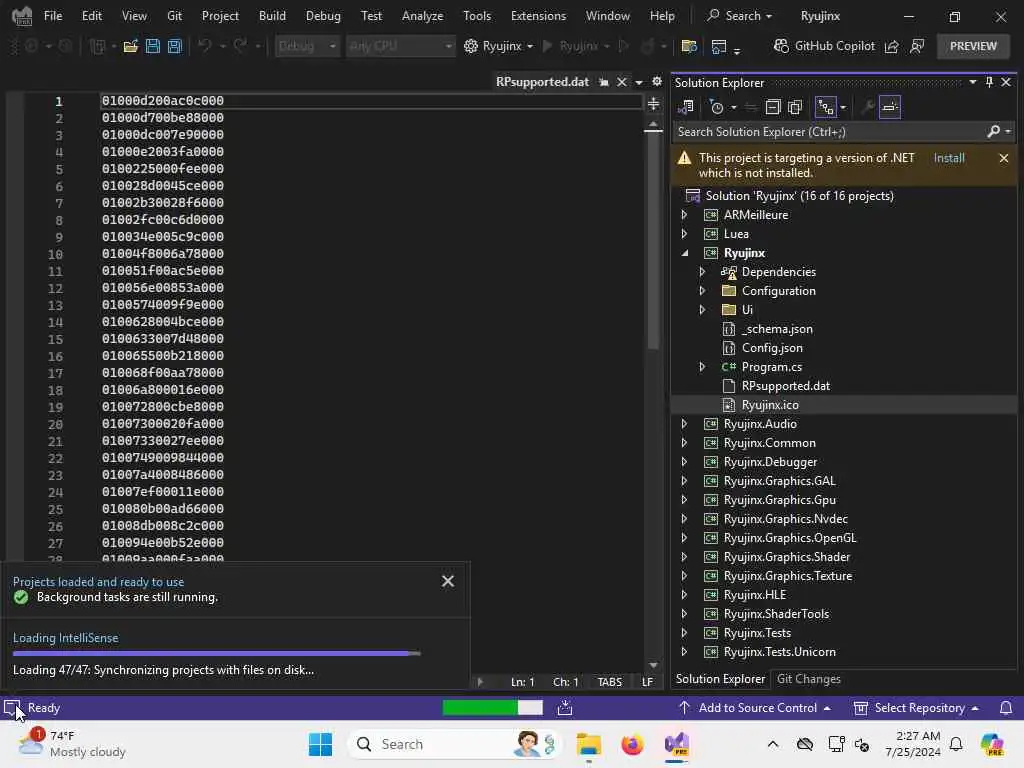Click the editor tab settings gear icon

[x=657, y=82]
